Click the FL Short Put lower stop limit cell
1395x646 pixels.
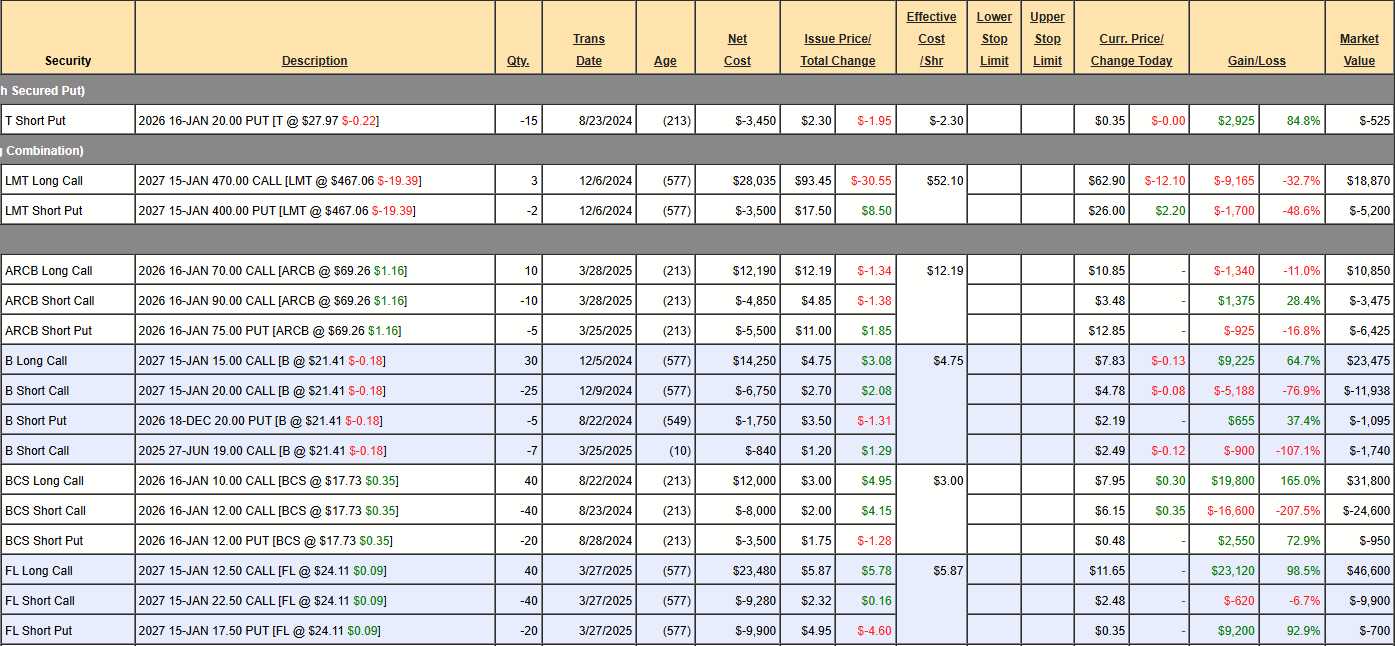click(994, 631)
